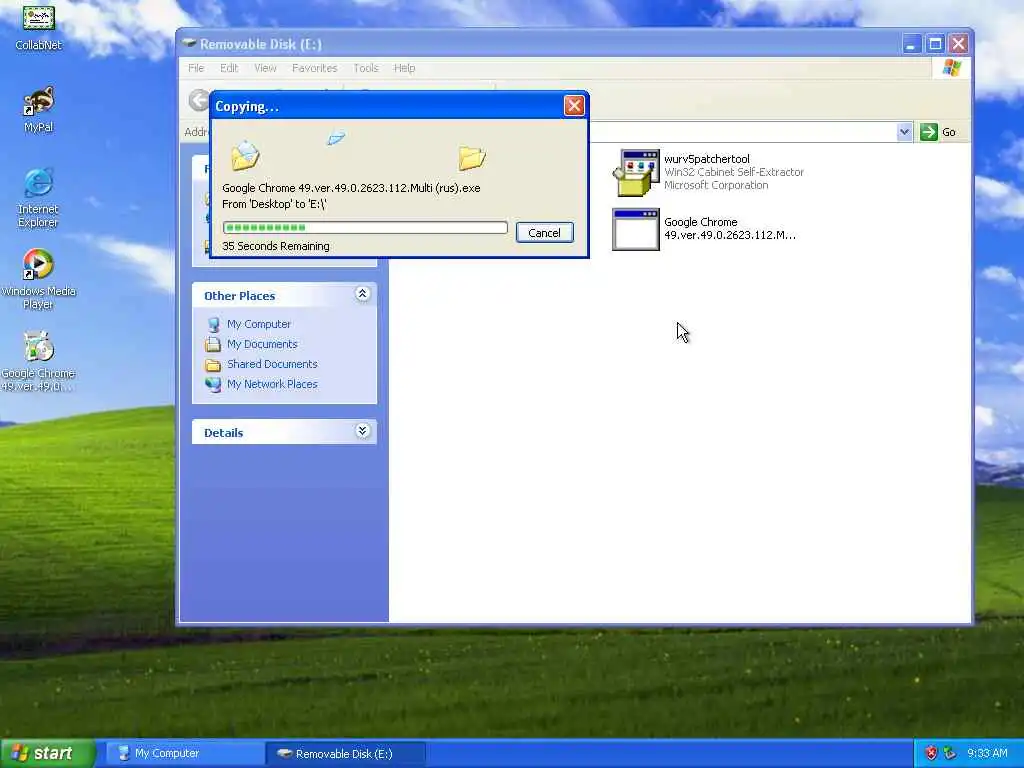Image resolution: width=1024 pixels, height=768 pixels.
Task: Click the My Computer icon in Other Places
Action: 214,324
